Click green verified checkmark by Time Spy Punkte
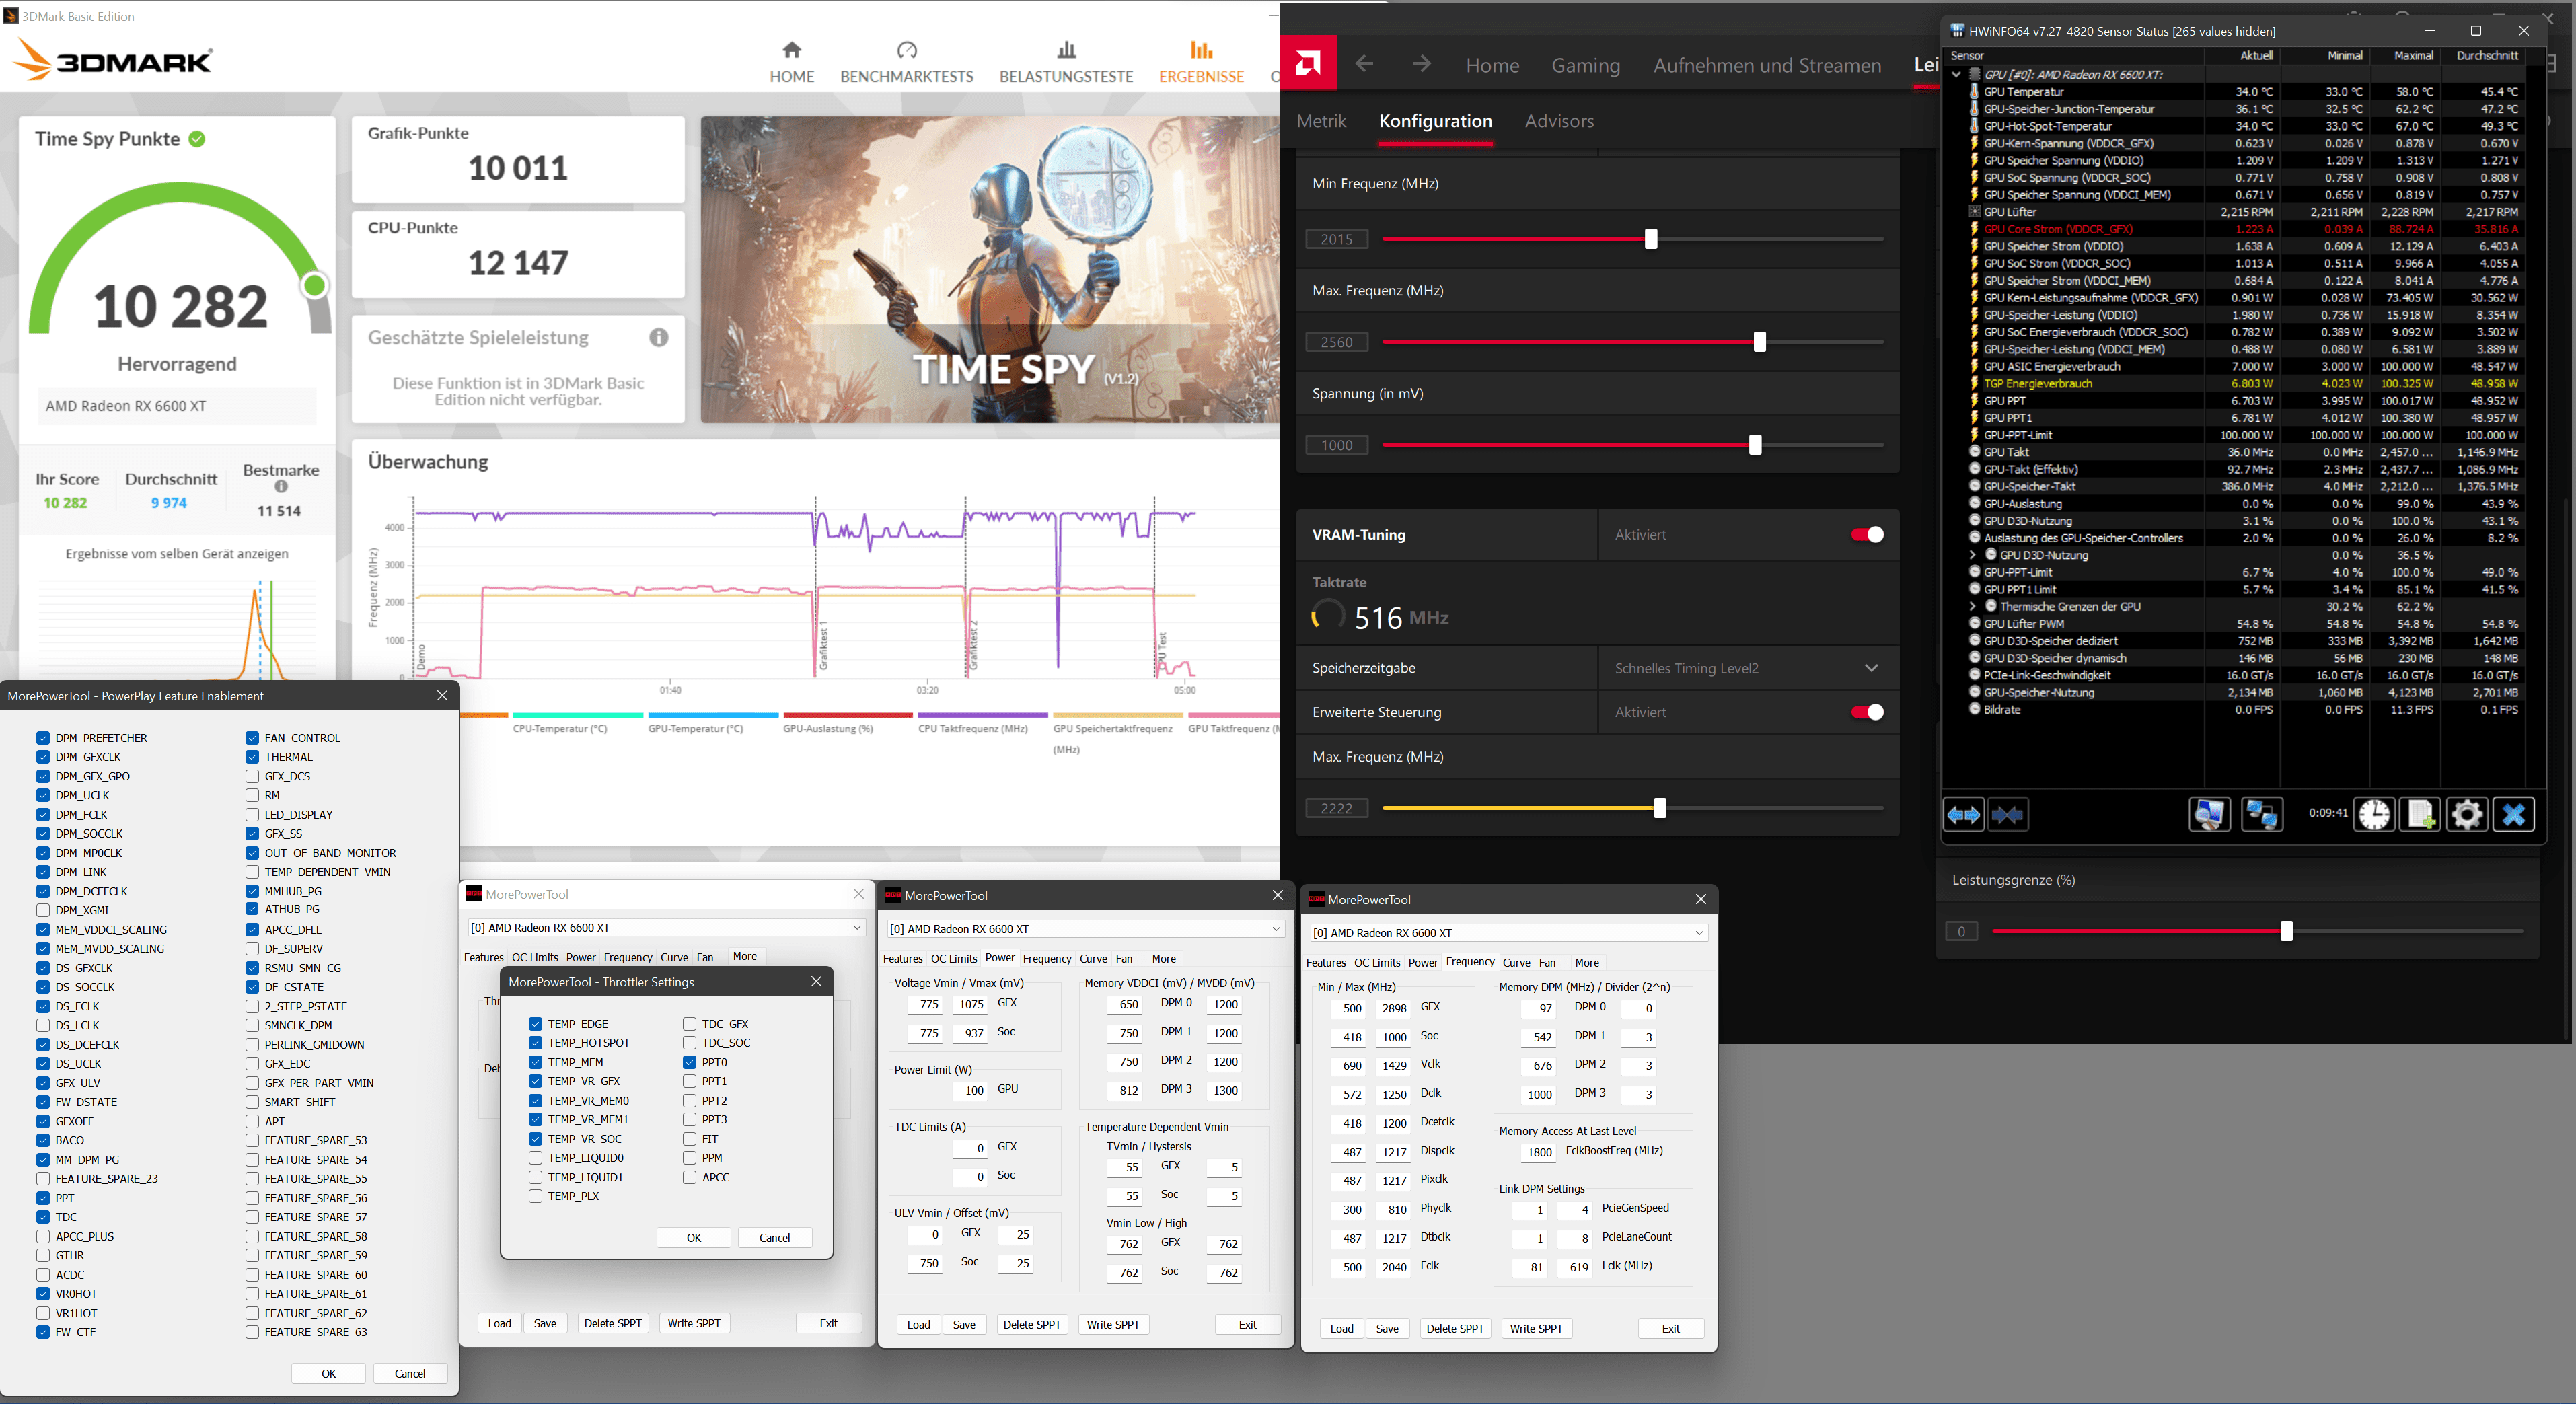Viewport: 2576px width, 1404px height. tap(197, 139)
